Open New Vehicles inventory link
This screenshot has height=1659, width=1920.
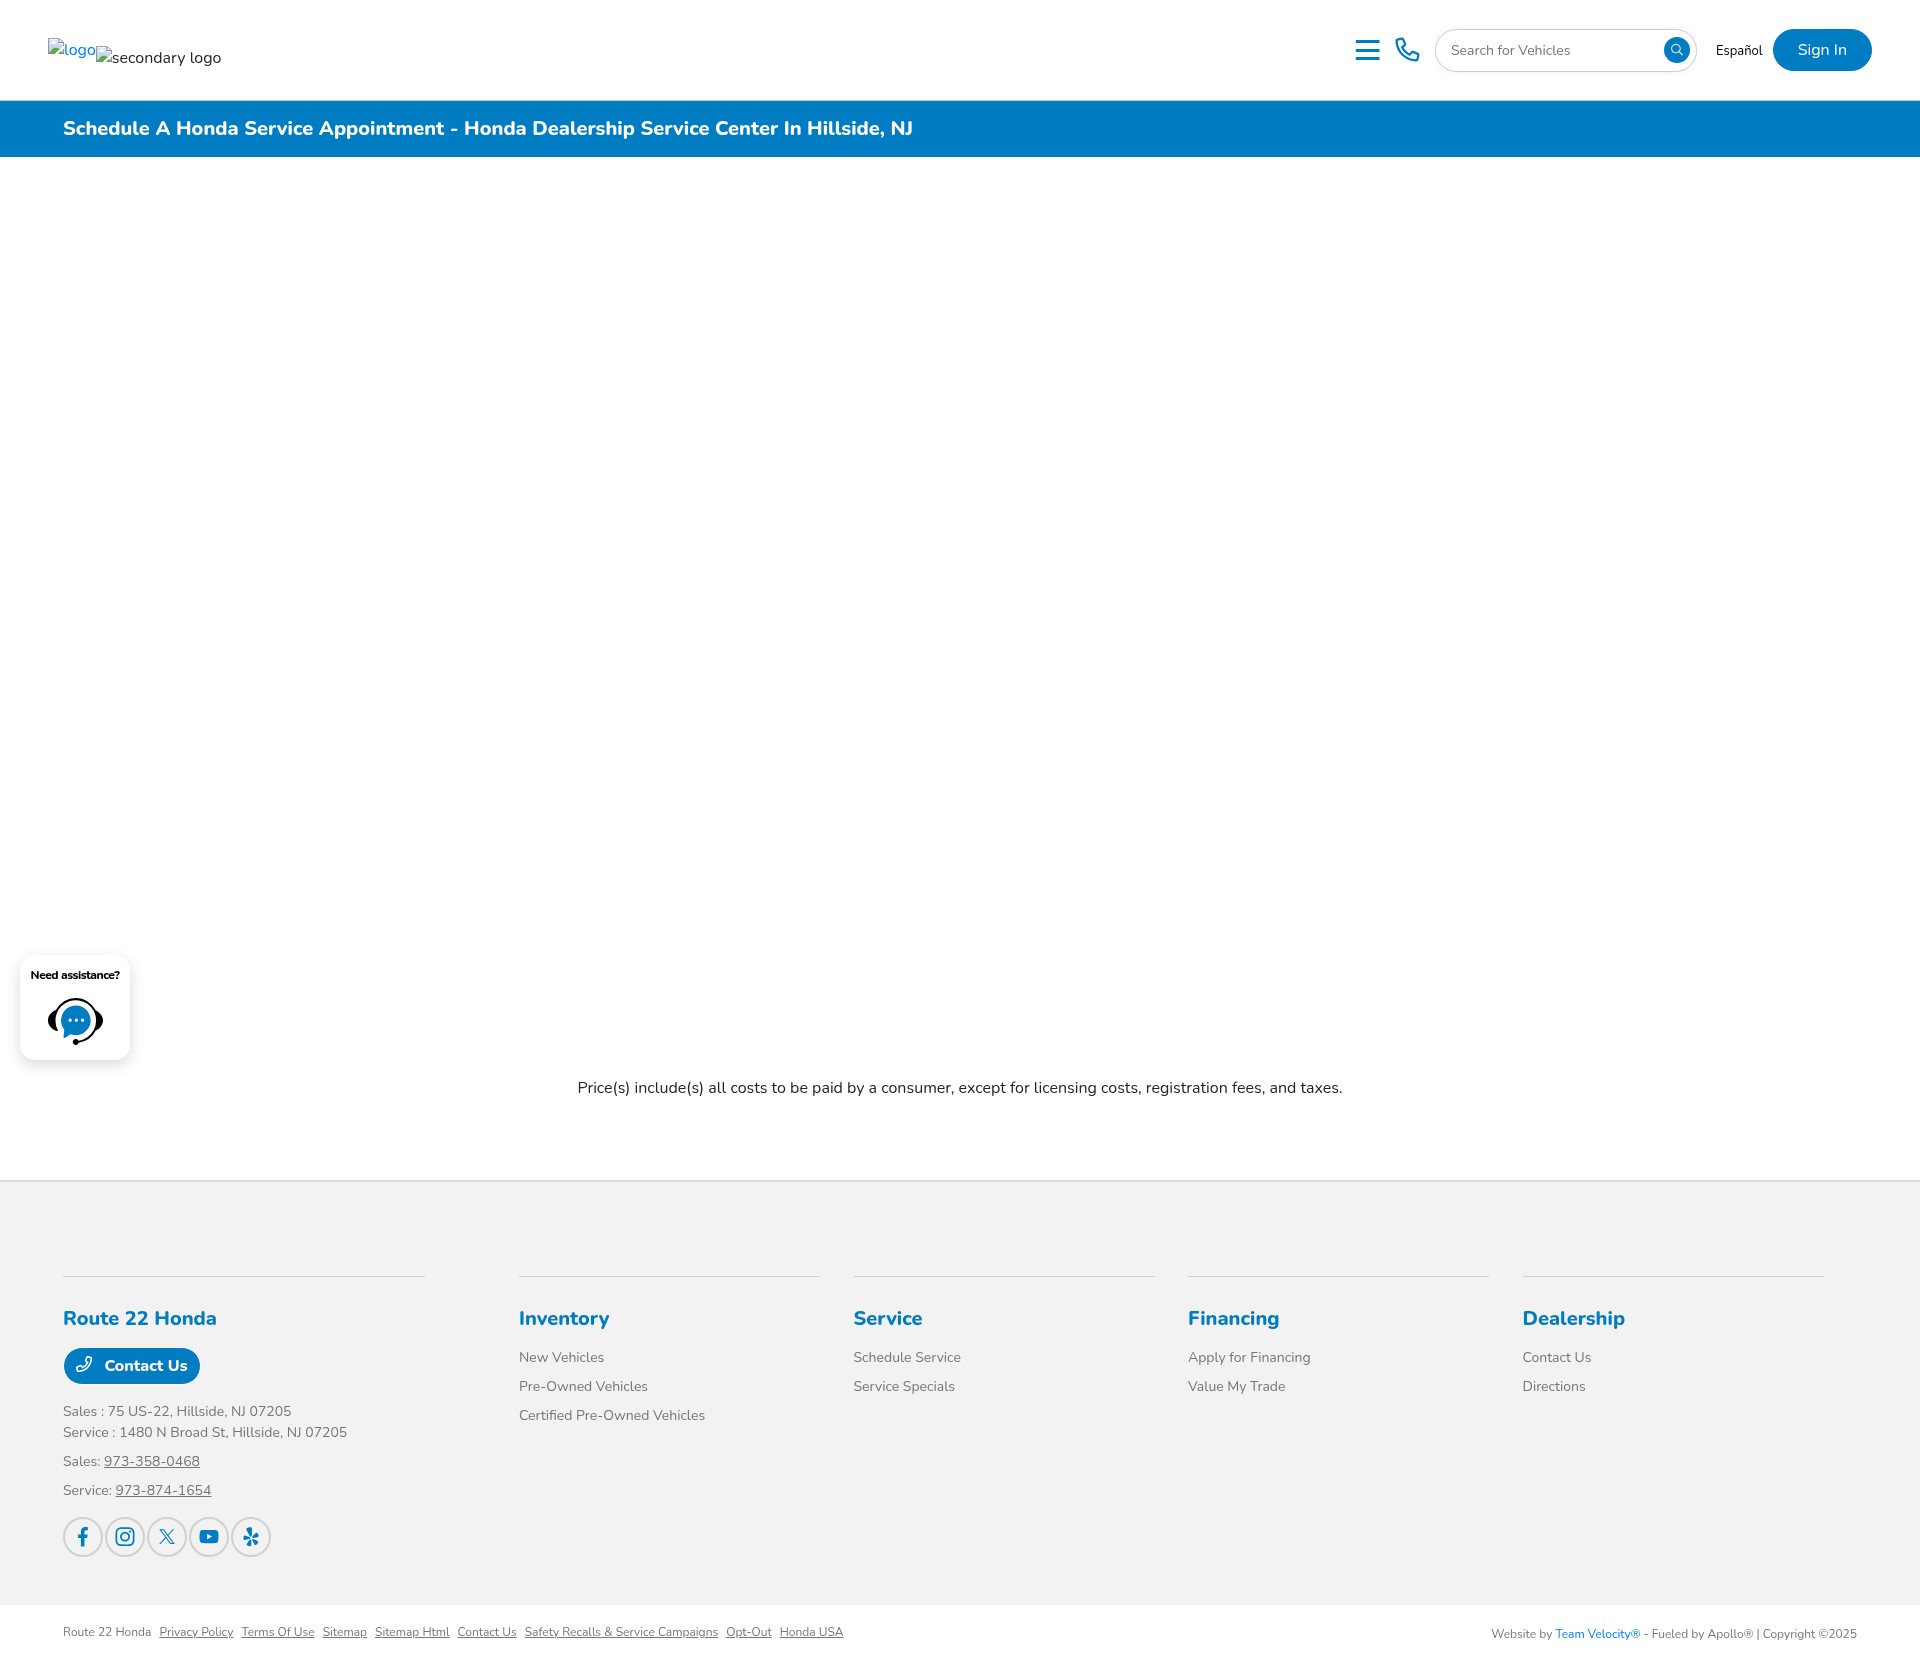(561, 1357)
